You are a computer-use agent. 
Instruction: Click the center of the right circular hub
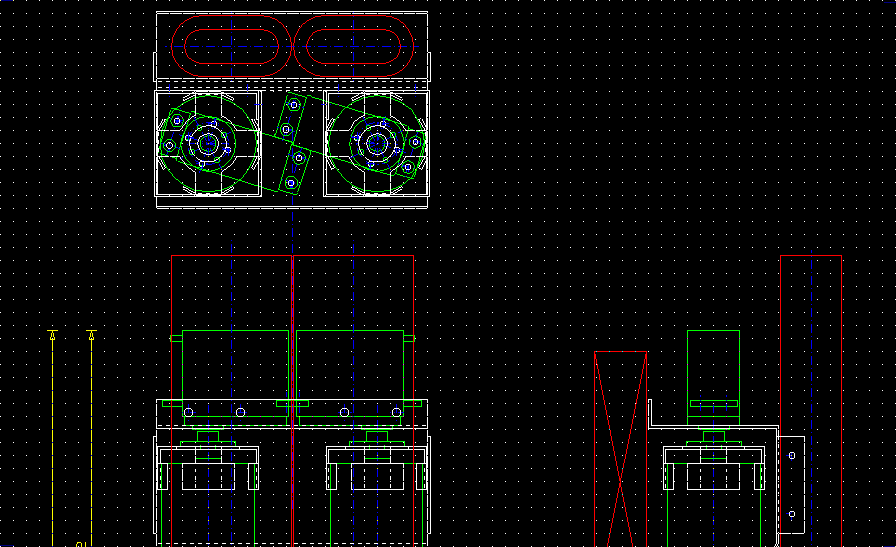[377, 144]
